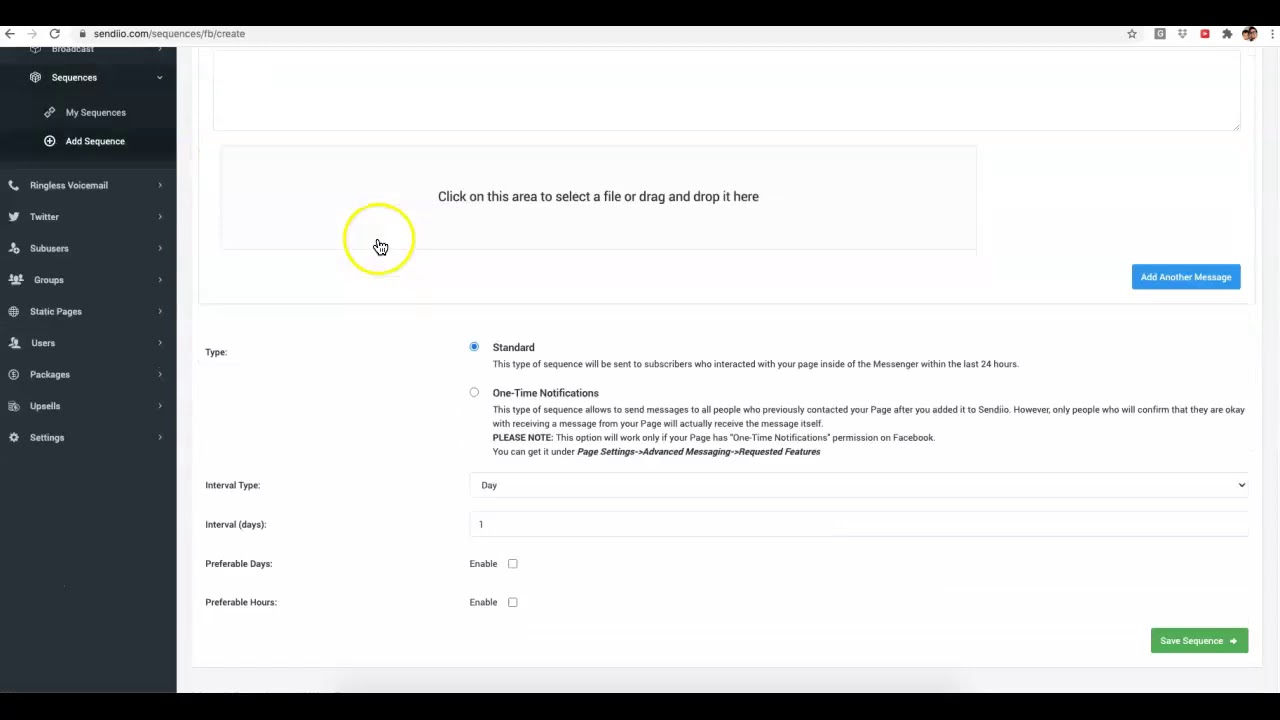The image size is (1280, 720).
Task: Open the browser profile avatar
Action: 1249,34
